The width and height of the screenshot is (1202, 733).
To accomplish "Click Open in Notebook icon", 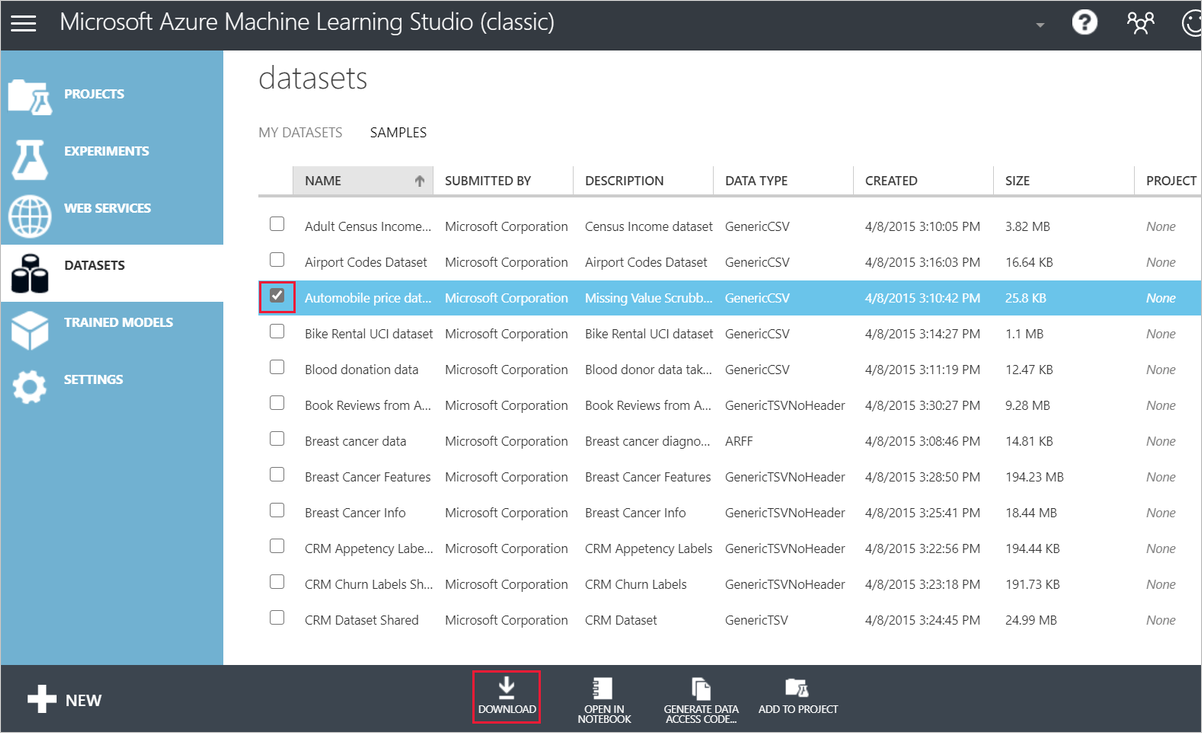I will coord(603,688).
